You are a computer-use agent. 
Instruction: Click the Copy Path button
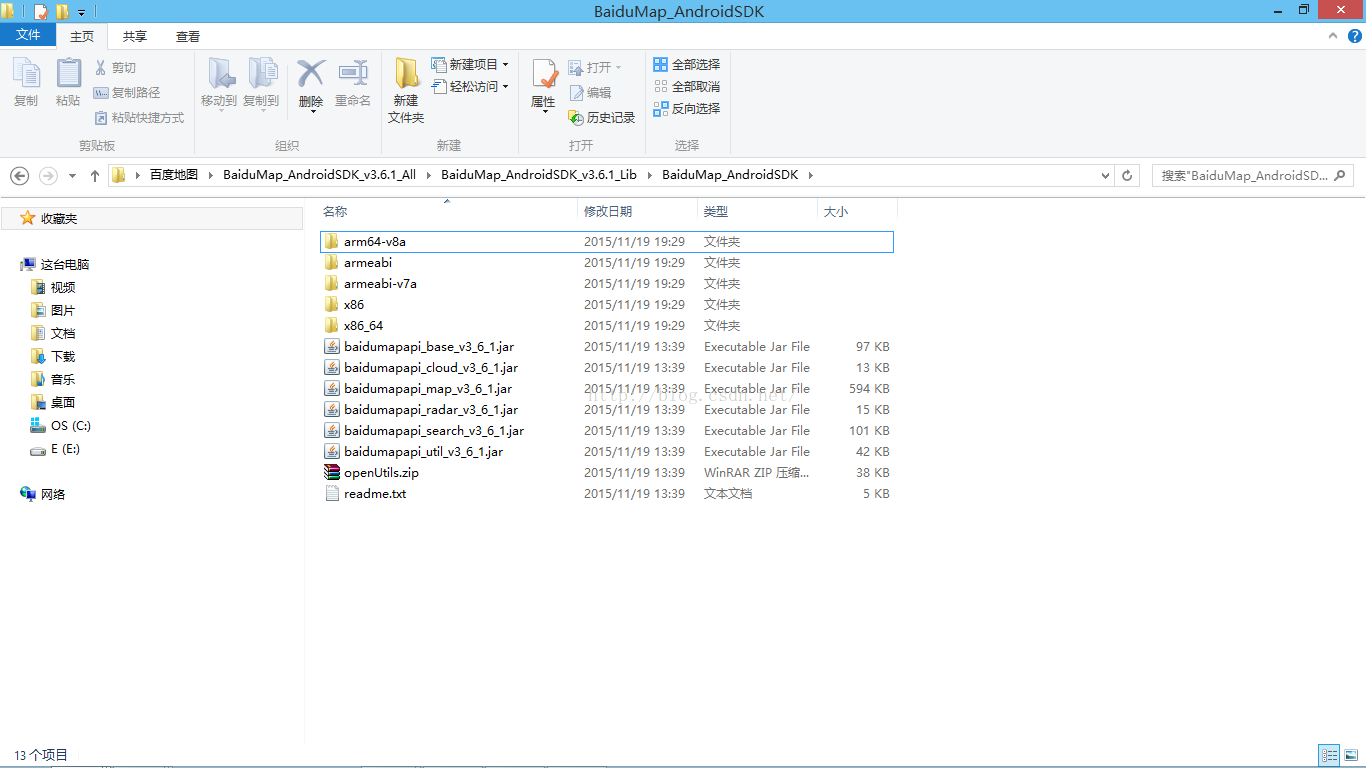point(127,92)
